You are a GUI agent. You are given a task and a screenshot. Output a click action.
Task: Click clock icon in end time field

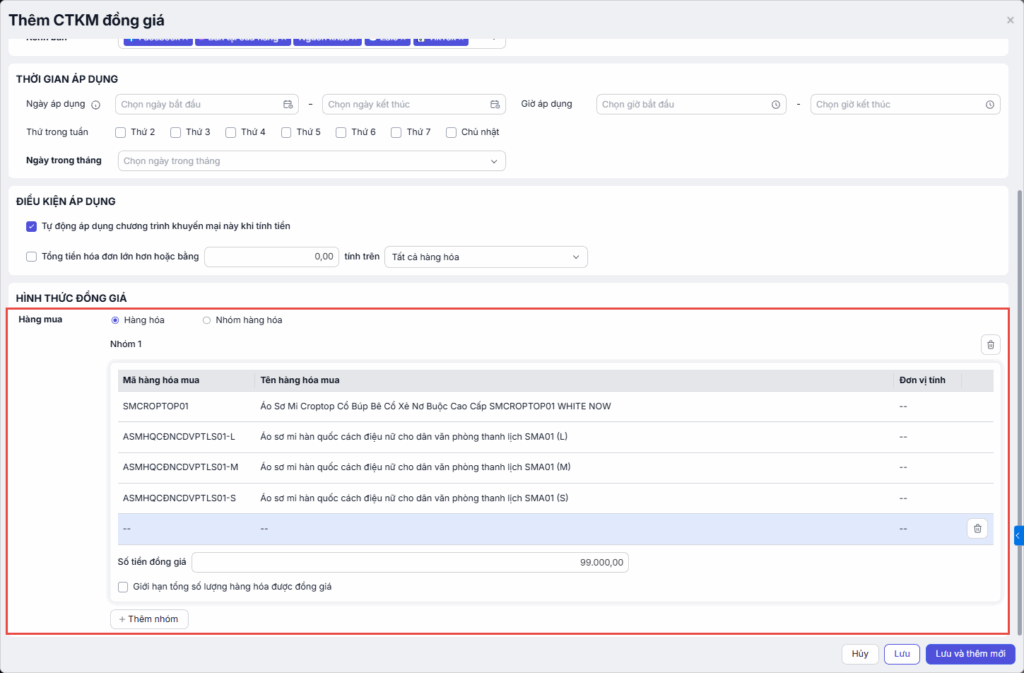989,105
